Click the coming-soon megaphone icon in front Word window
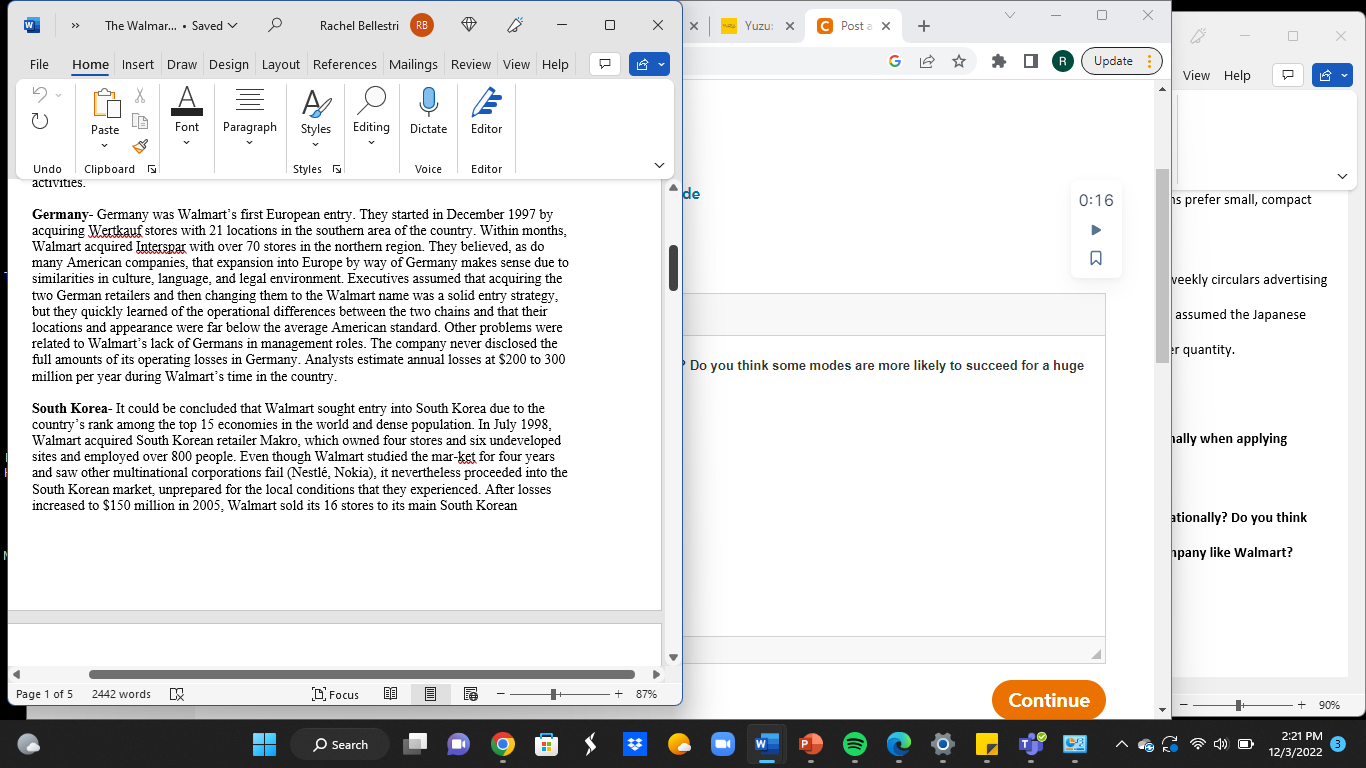 [x=516, y=25]
